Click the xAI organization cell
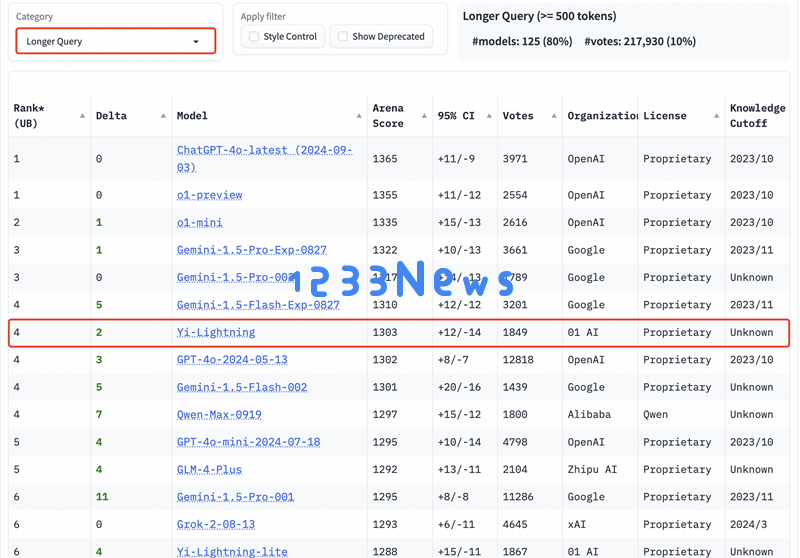This screenshot has height=558, width=800. click(577, 524)
